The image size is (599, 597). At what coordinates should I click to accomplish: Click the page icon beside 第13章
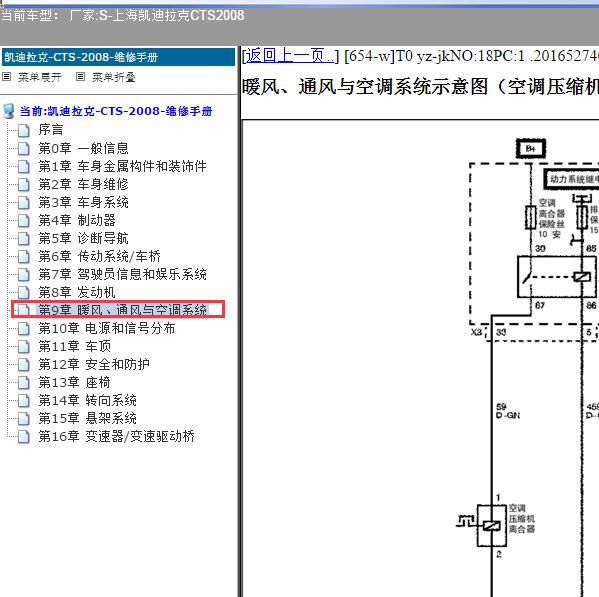point(24,383)
